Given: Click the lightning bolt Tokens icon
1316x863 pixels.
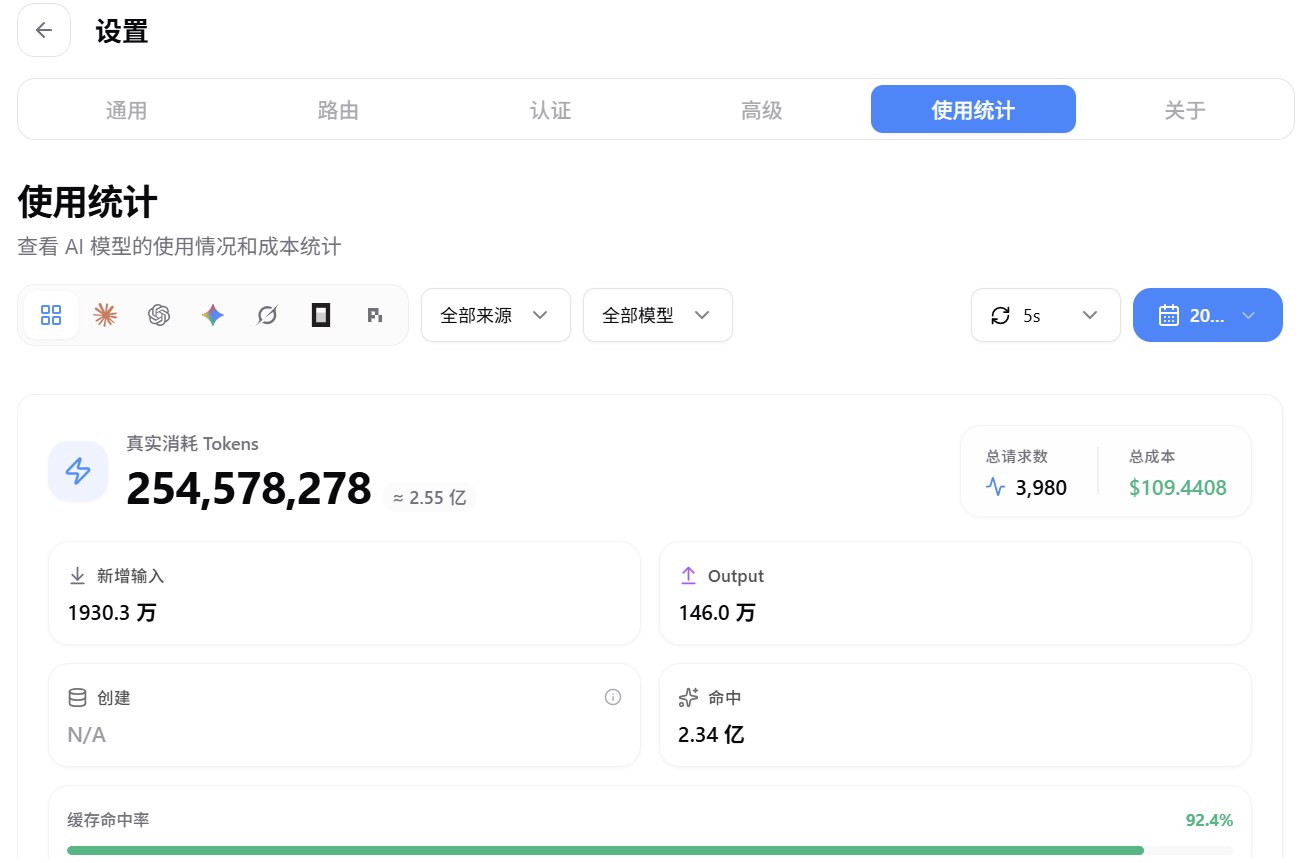Looking at the screenshot, I should coord(78,471).
